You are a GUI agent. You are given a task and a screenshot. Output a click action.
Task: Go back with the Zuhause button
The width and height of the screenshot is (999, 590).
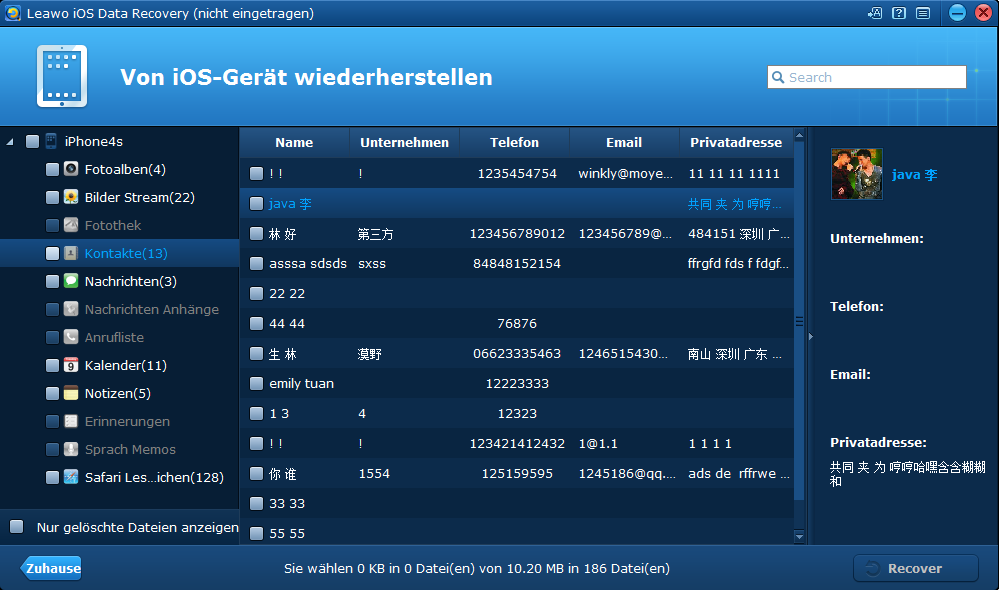[51, 568]
